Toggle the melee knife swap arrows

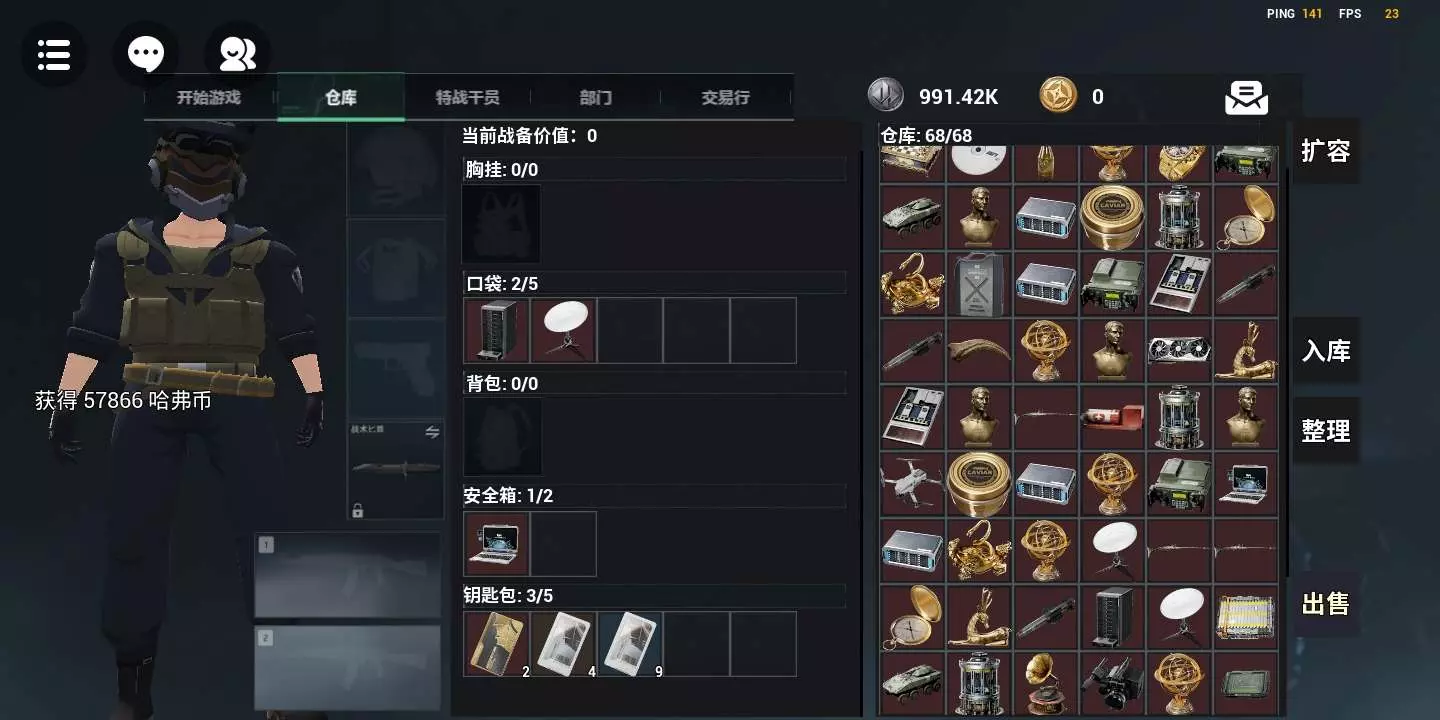click(432, 432)
